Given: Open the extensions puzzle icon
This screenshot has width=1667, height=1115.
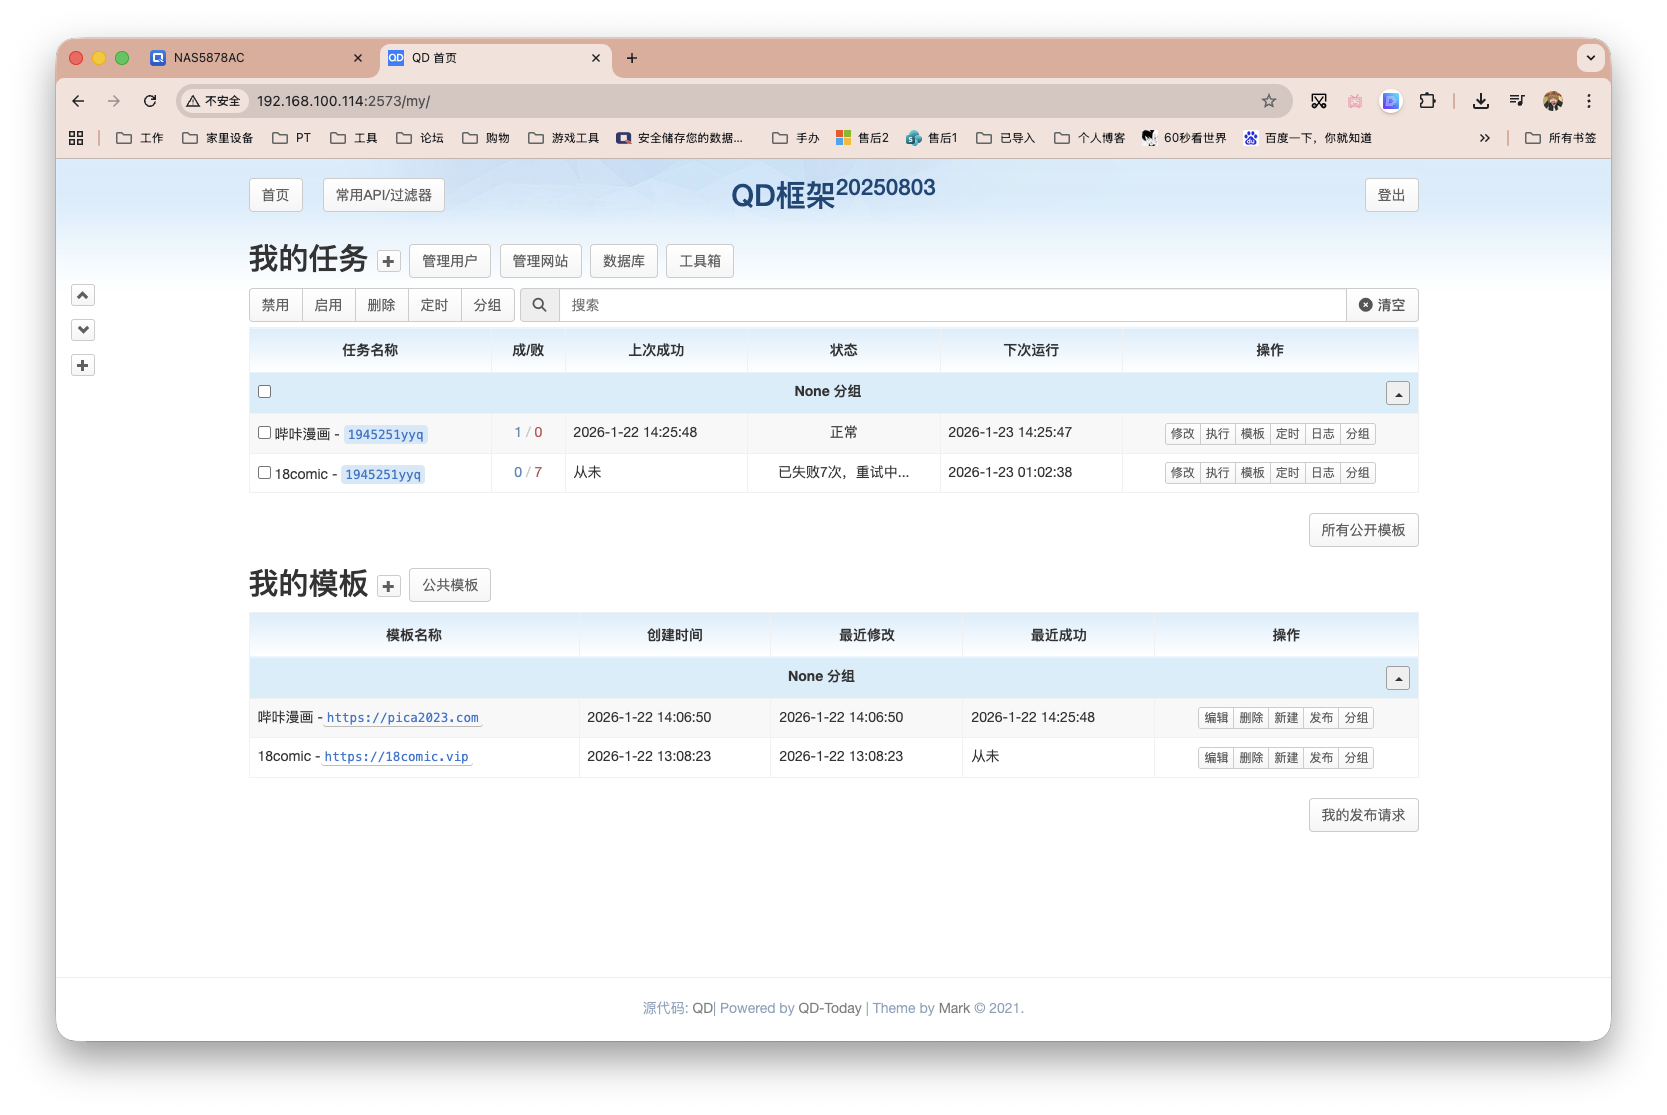Looking at the screenshot, I should 1428,101.
